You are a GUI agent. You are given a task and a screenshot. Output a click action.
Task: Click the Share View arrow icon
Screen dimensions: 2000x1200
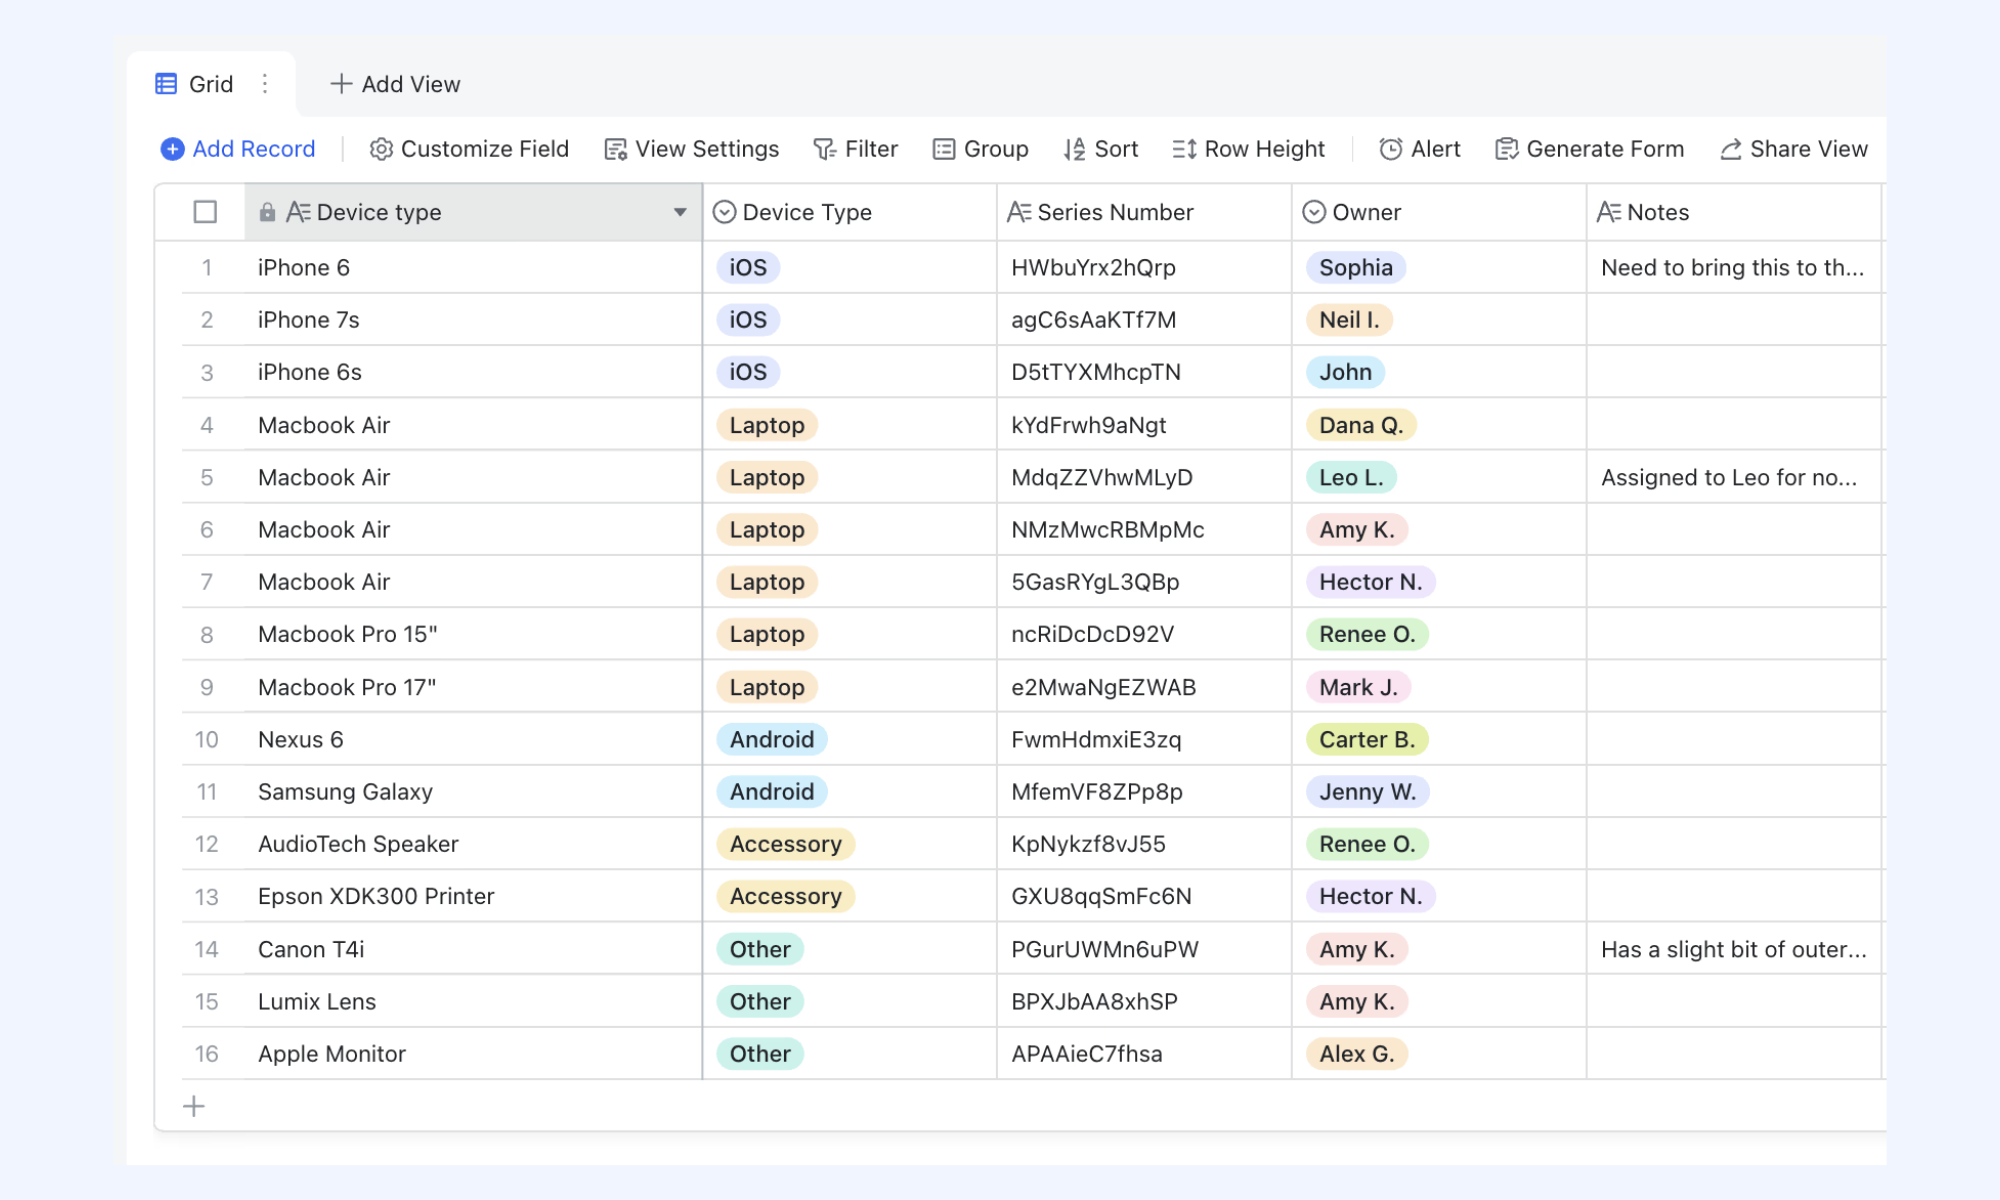(x=1731, y=149)
